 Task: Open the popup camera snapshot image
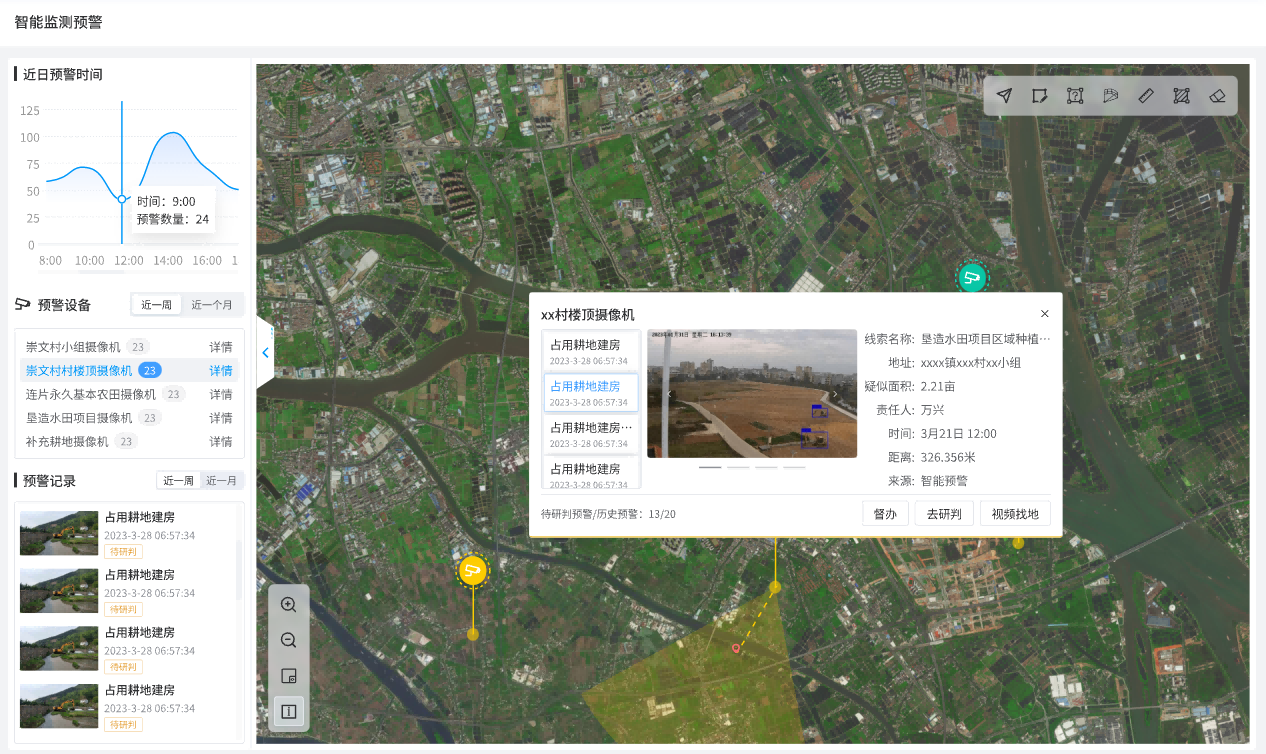[752, 394]
